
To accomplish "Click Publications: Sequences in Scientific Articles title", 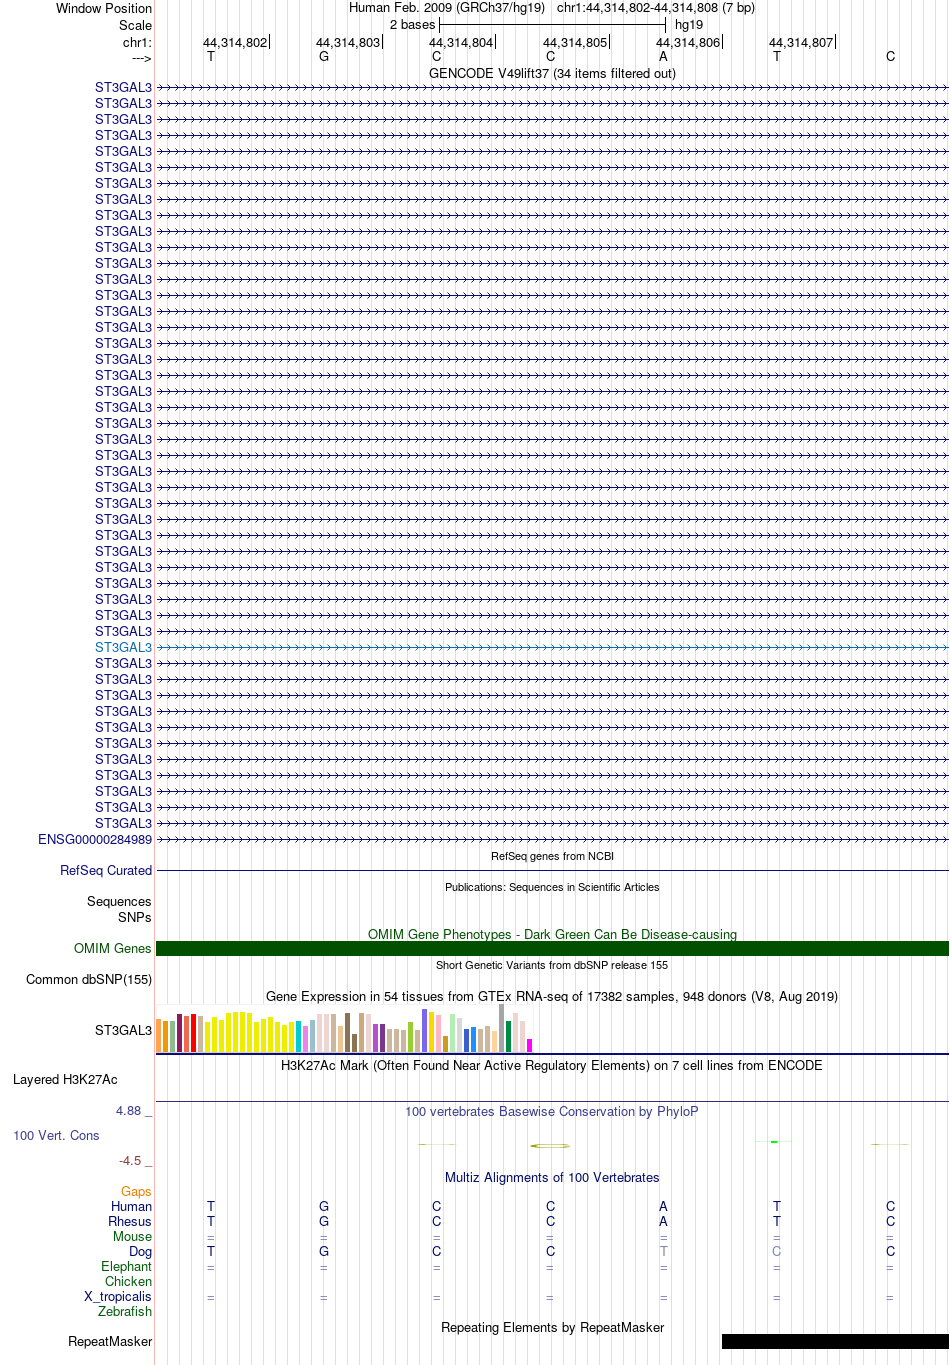I will [552, 887].
